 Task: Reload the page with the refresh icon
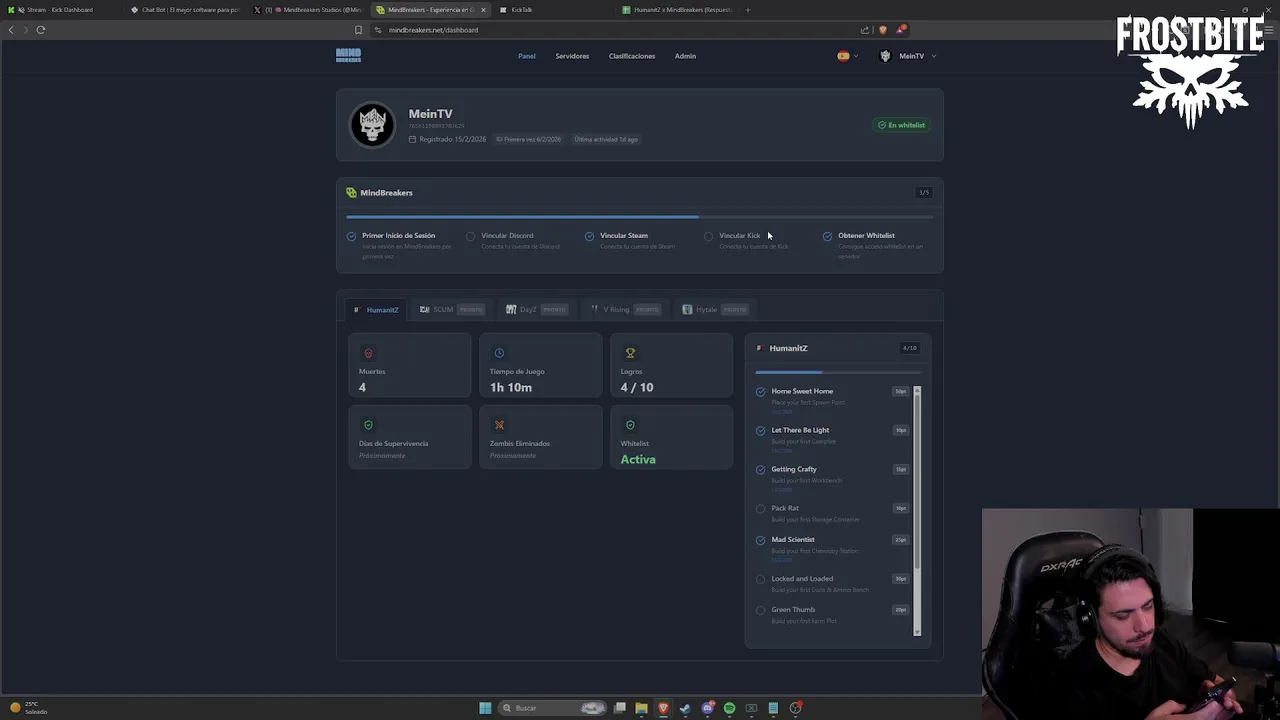41,30
